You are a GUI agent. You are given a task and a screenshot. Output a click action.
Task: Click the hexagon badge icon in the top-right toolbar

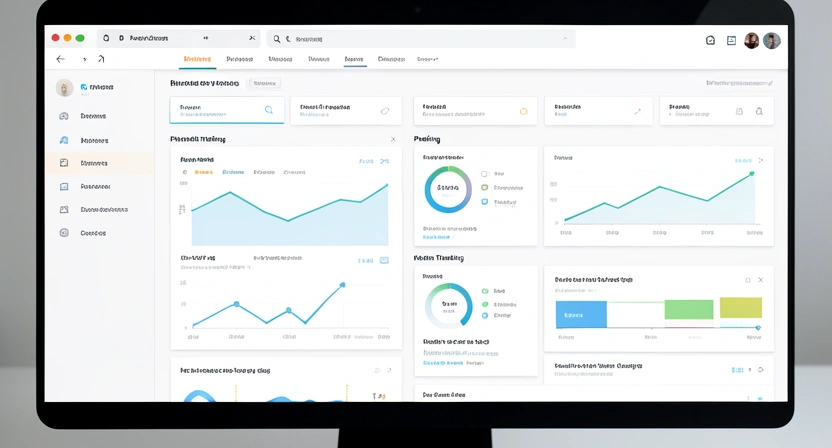coord(710,40)
